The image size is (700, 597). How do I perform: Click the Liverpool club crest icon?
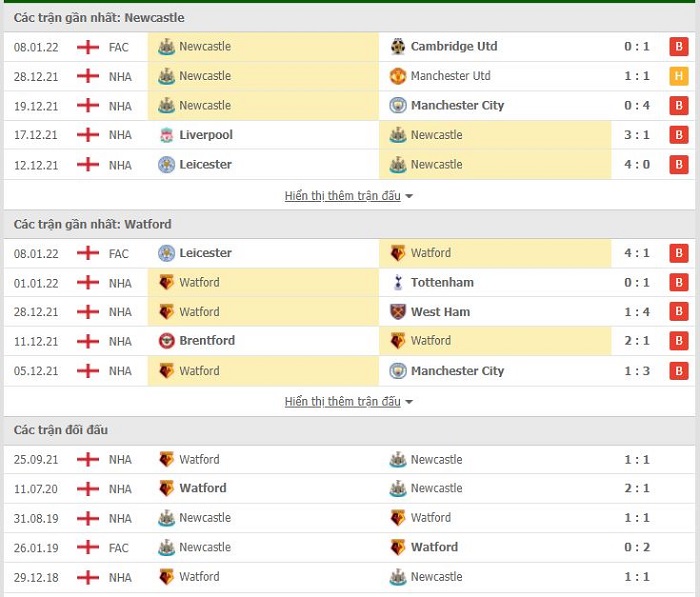tap(166, 135)
